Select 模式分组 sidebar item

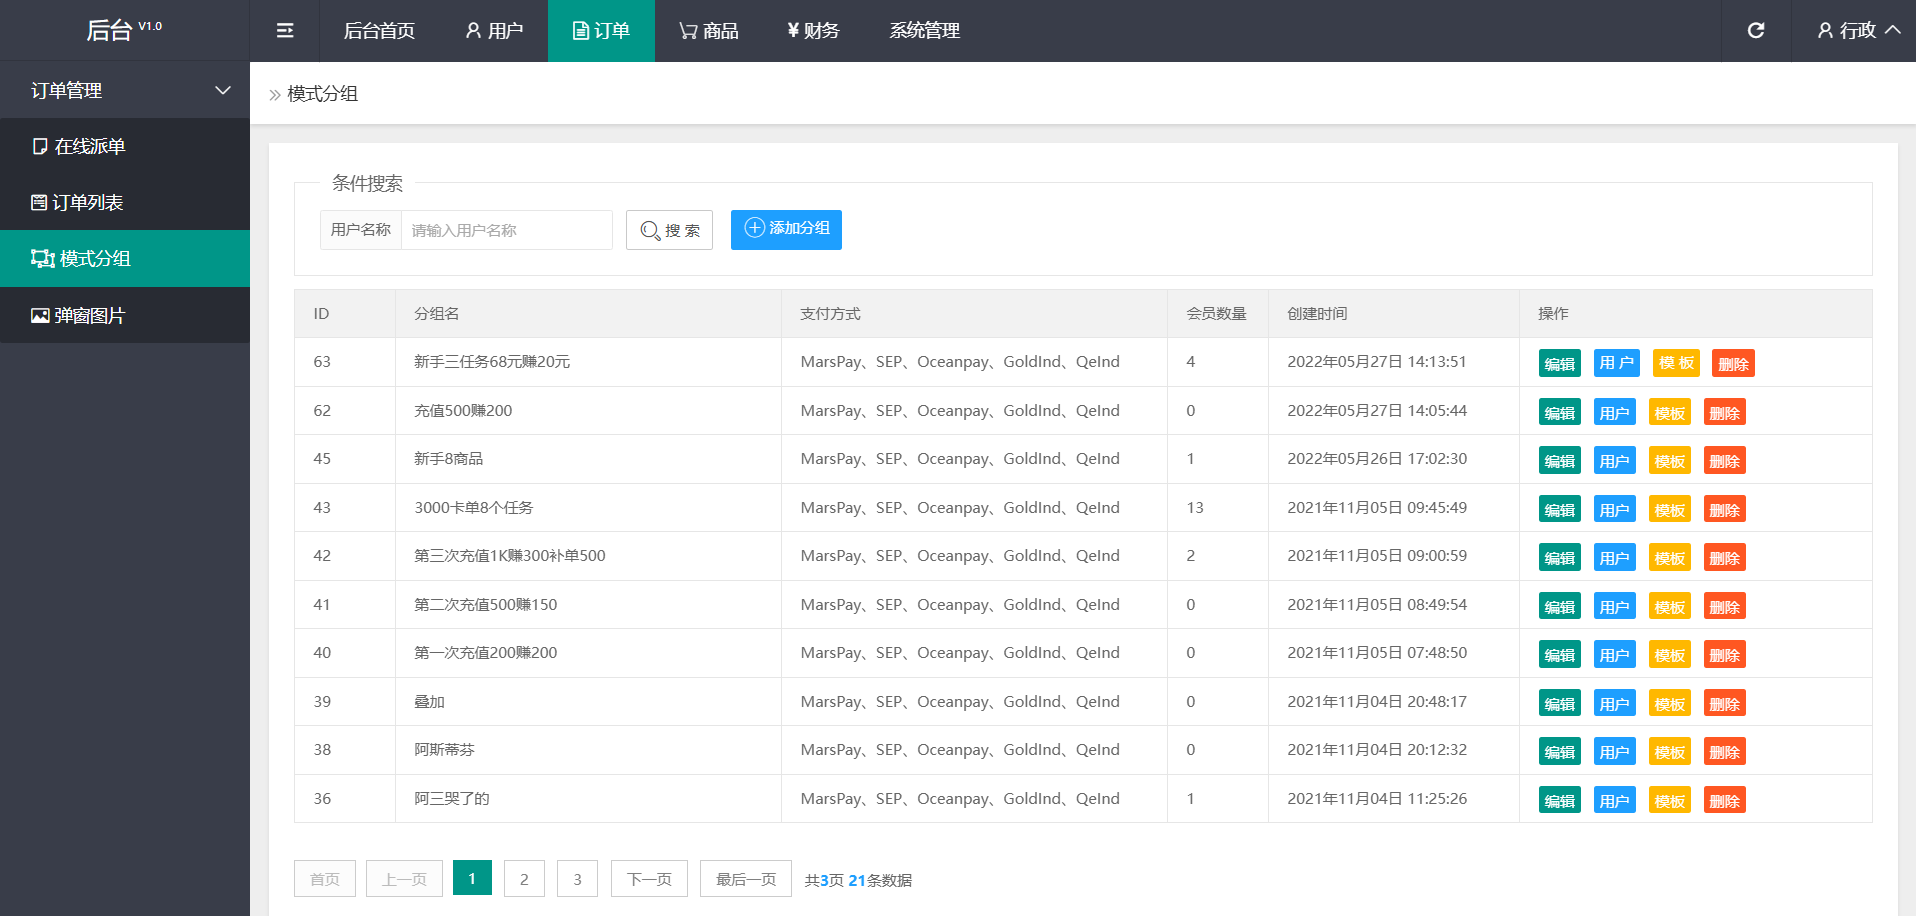pyautogui.click(x=95, y=259)
